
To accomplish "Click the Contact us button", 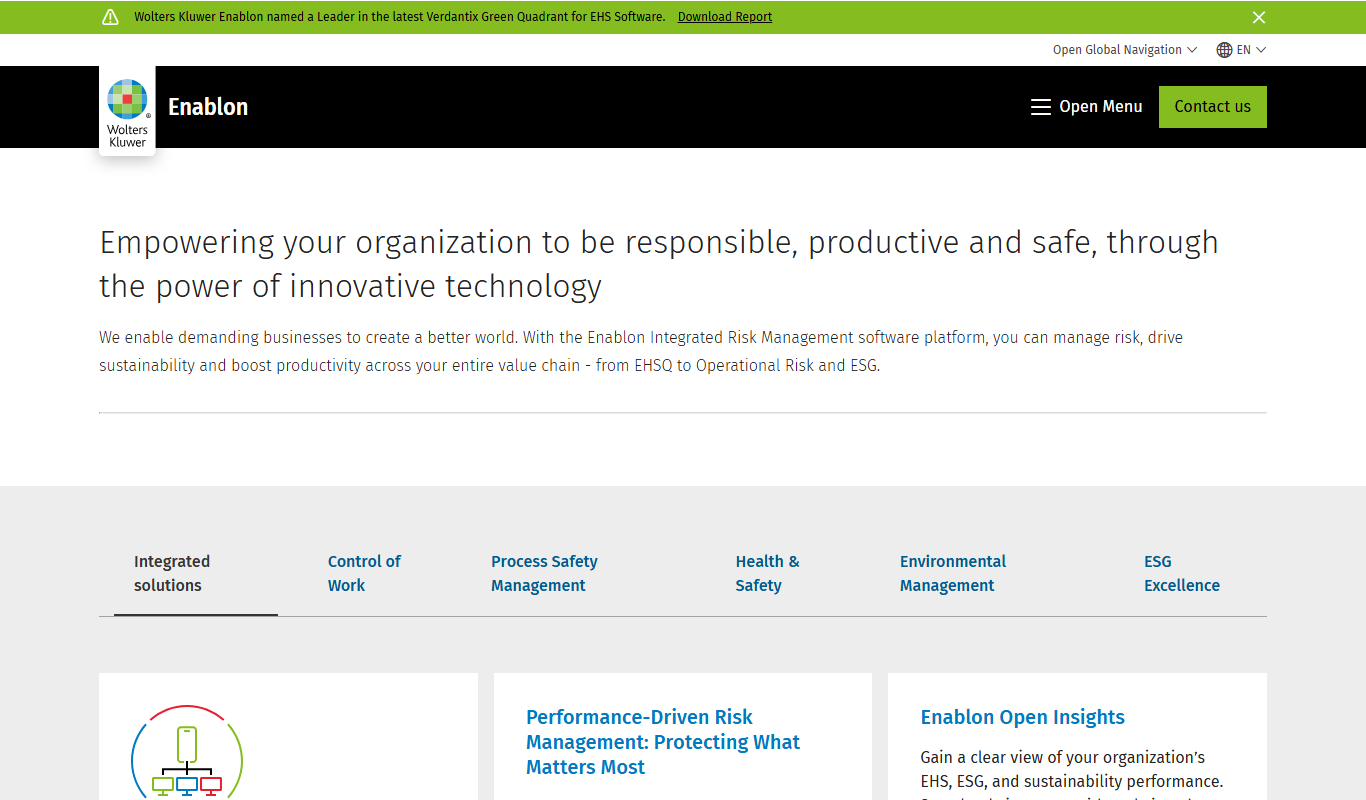I will 1213,107.
